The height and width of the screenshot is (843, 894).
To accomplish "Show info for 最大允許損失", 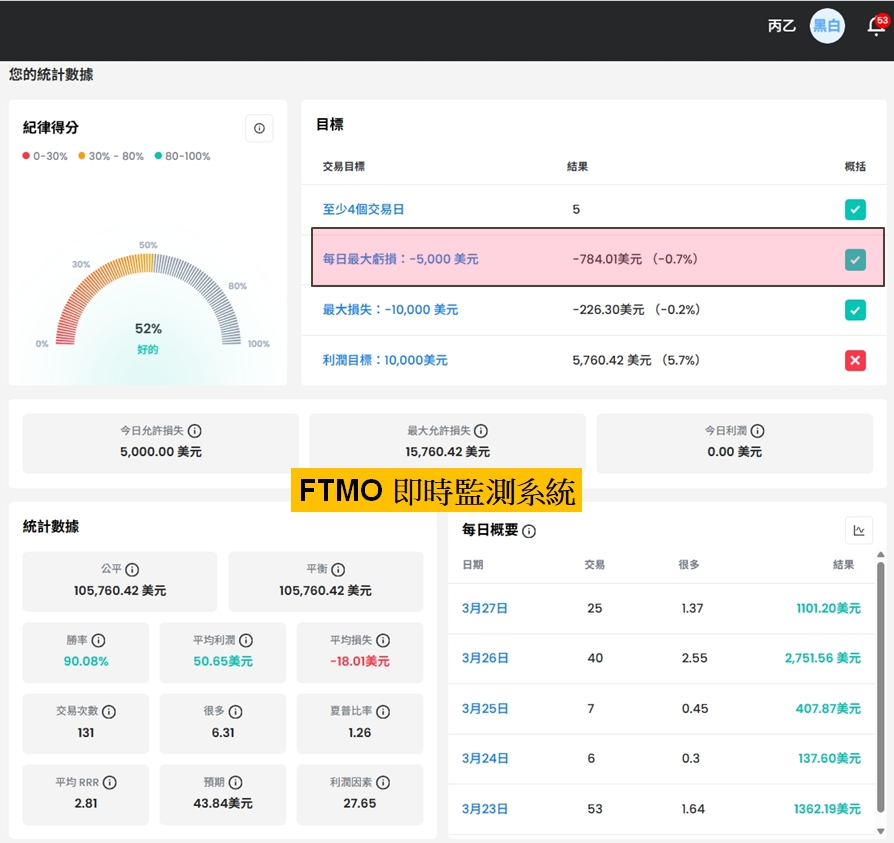I will (481, 431).
